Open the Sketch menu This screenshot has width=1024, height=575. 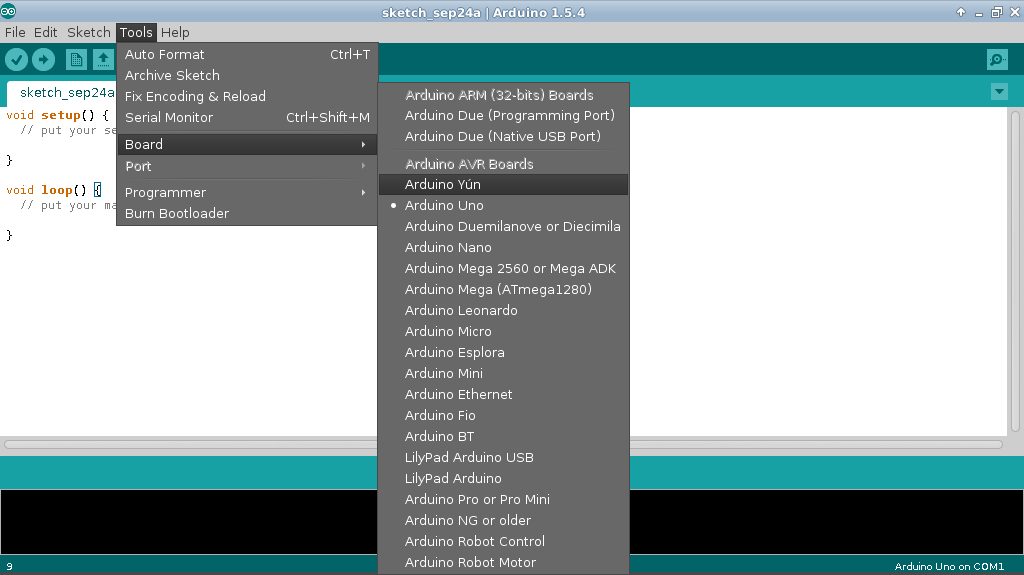click(x=89, y=32)
